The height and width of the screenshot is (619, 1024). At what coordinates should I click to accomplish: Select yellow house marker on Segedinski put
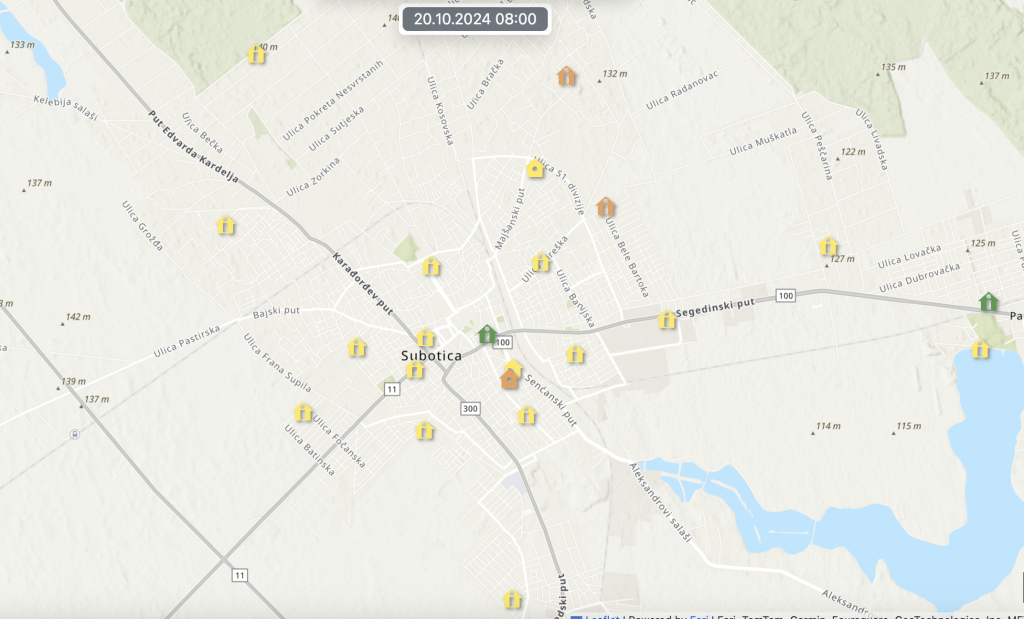[x=667, y=320]
